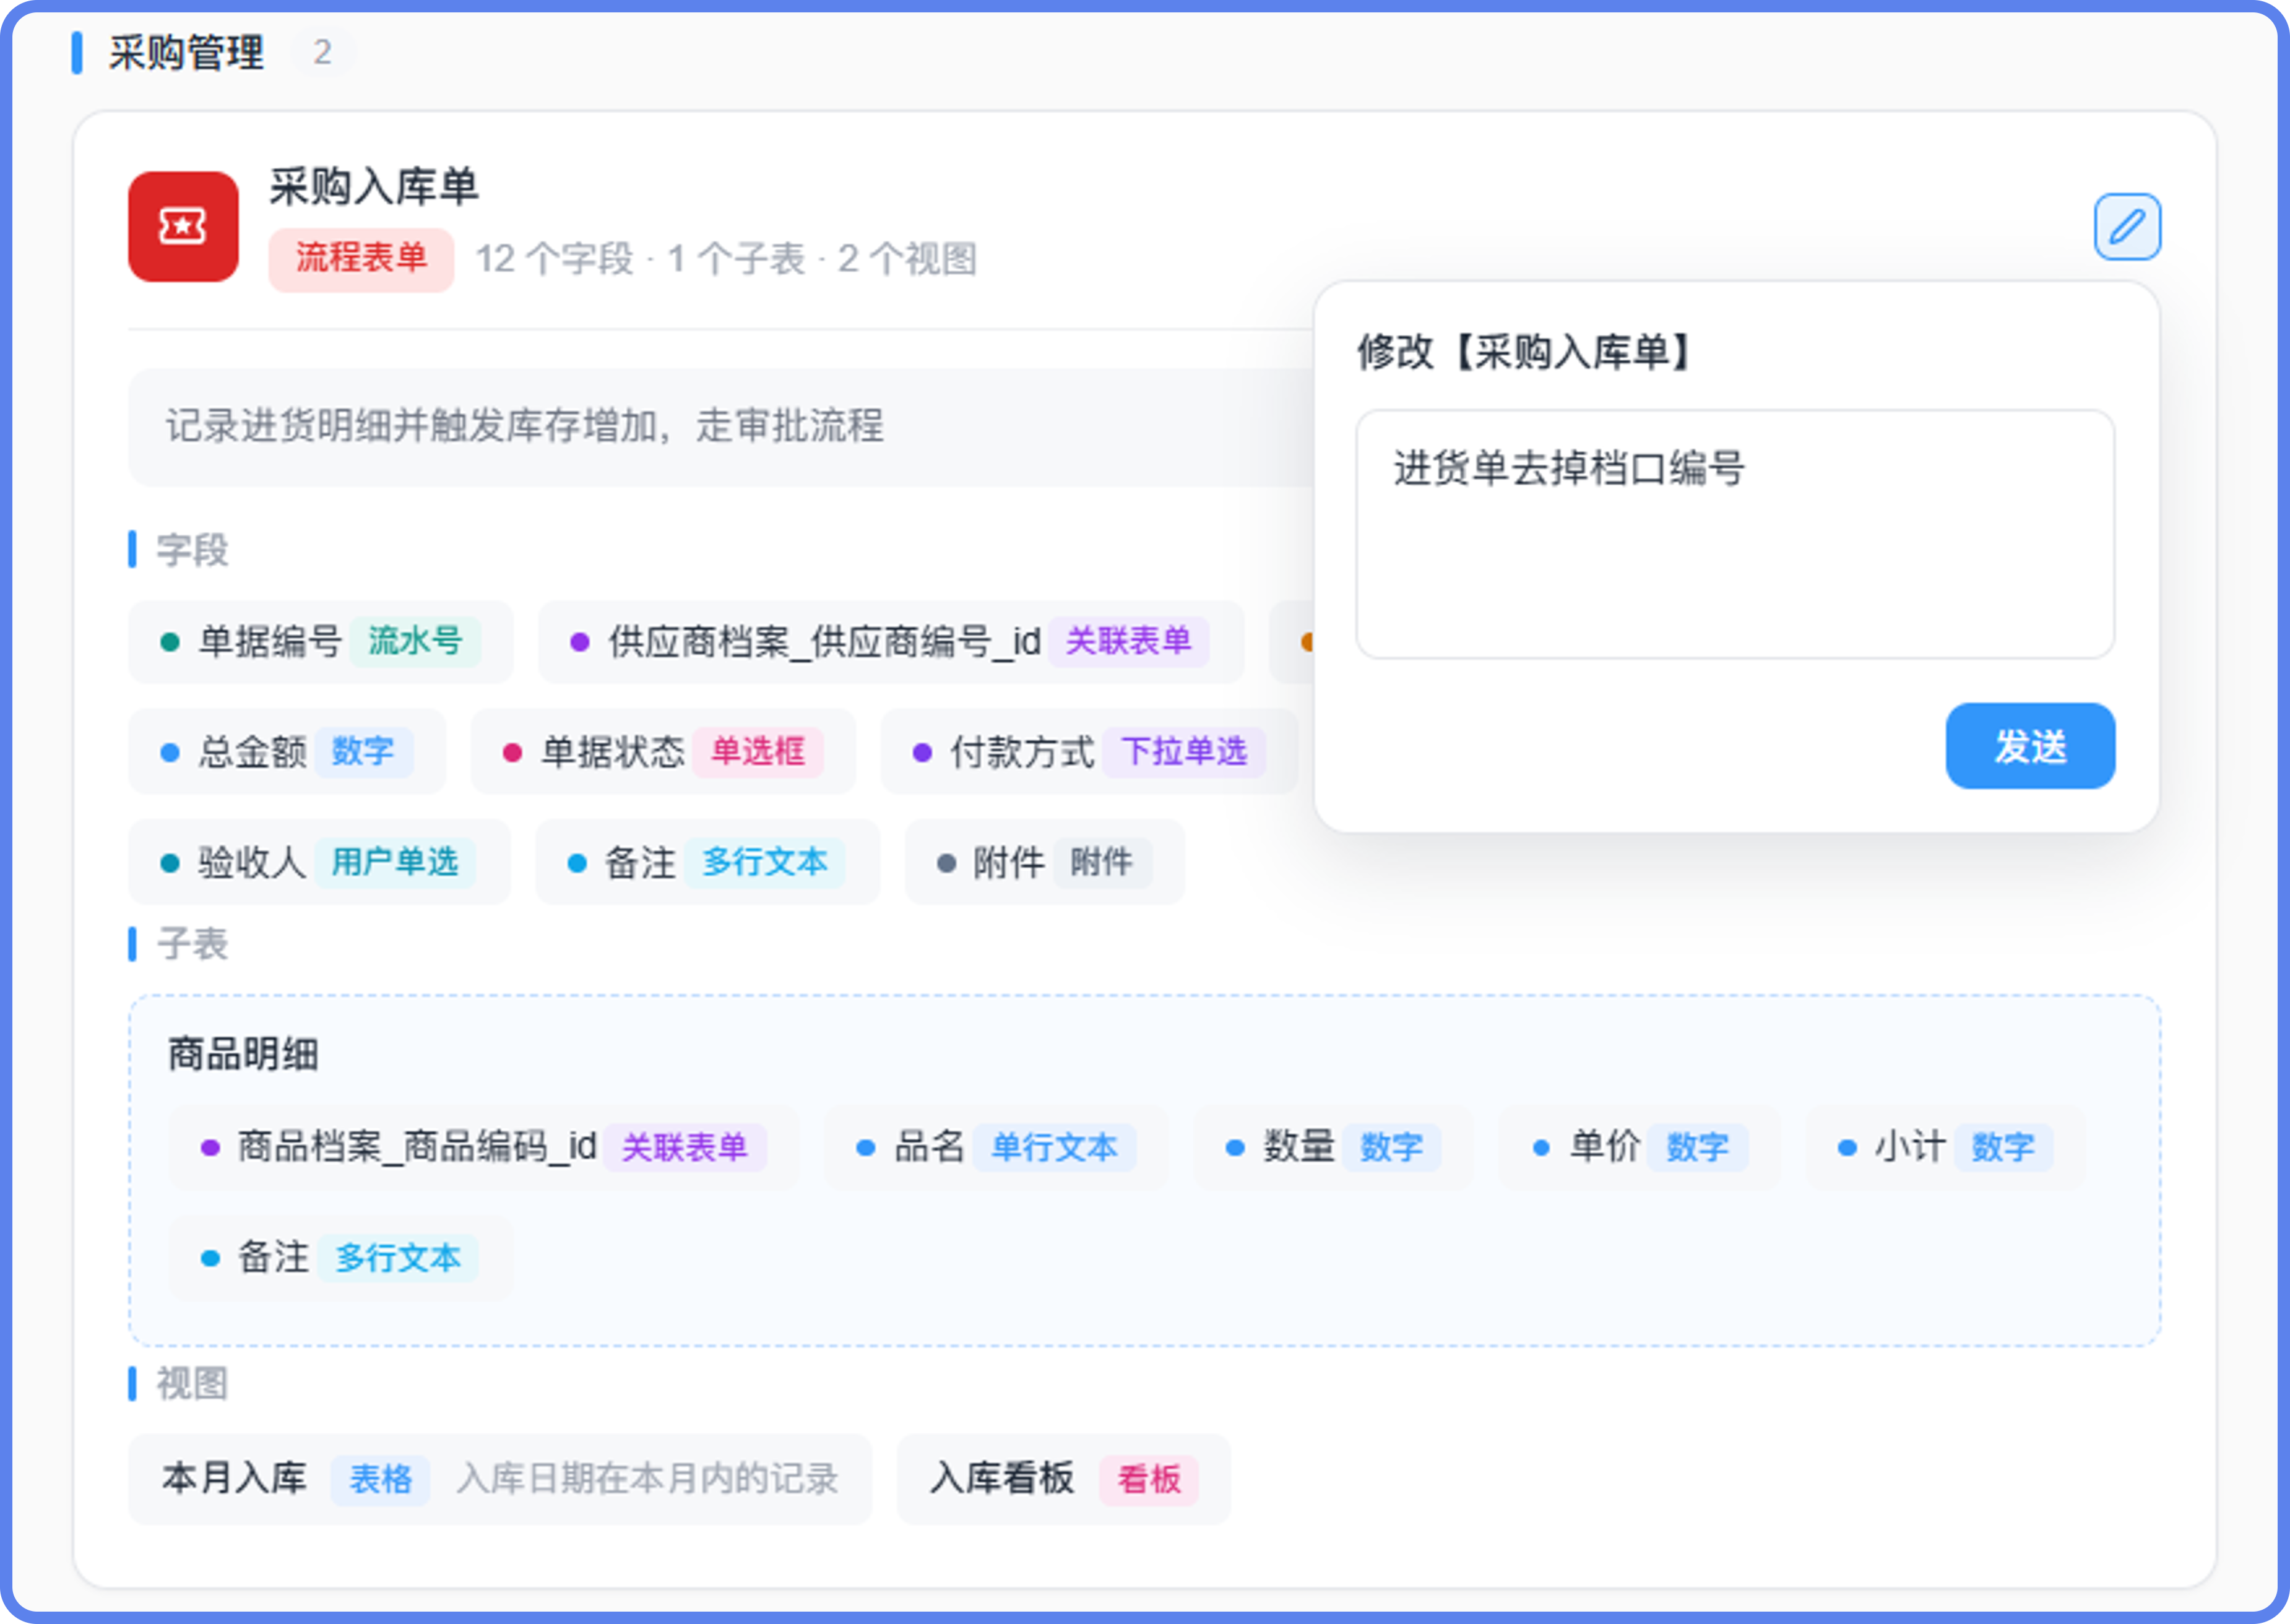The width and height of the screenshot is (2290, 1624).
Task: Click 商品档案_商品编码_id subtable field
Action: 484,1147
